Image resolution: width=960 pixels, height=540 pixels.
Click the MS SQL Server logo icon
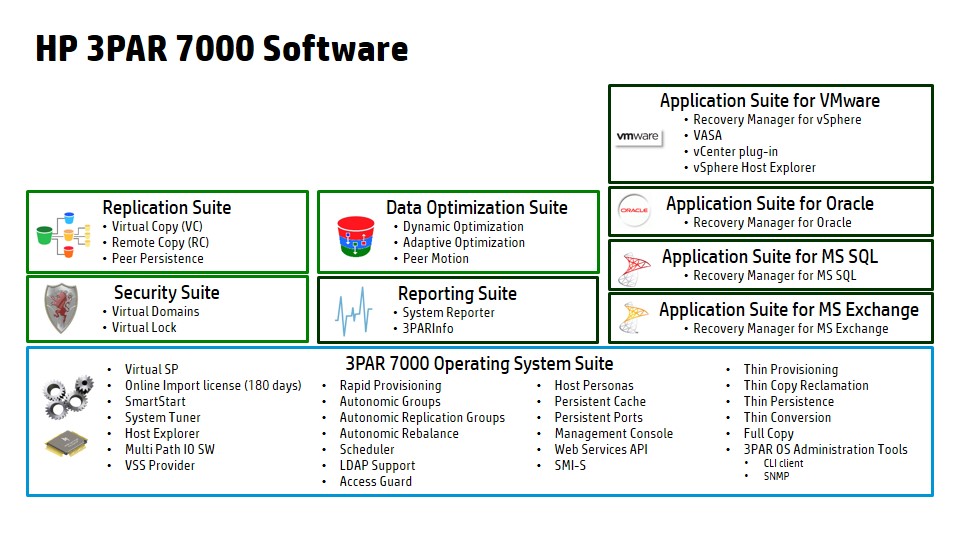pos(633,269)
